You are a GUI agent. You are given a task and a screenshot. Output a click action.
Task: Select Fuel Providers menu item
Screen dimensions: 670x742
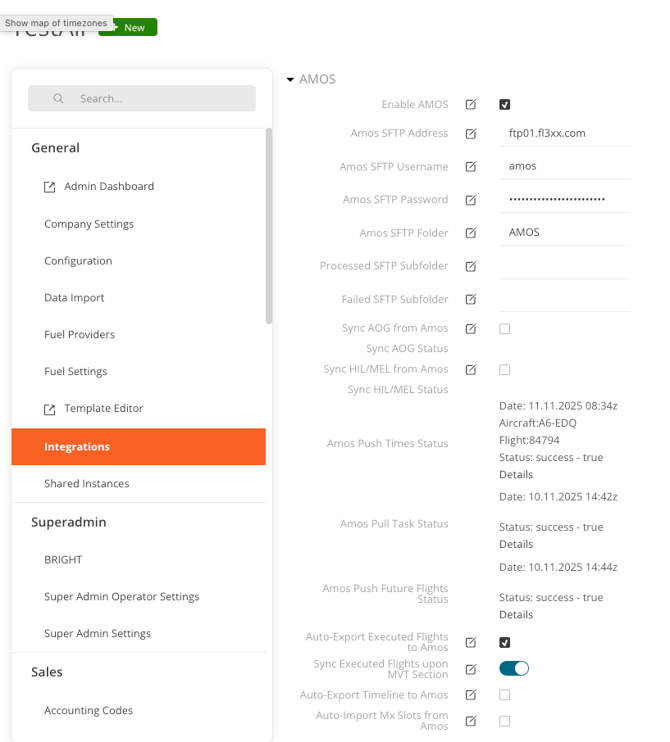tap(79, 335)
